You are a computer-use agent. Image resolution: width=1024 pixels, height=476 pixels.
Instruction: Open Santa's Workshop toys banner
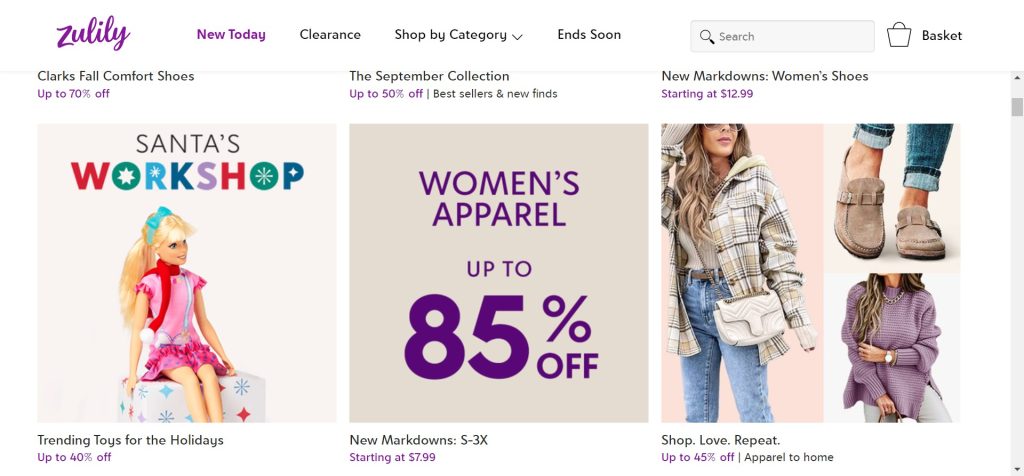click(187, 272)
